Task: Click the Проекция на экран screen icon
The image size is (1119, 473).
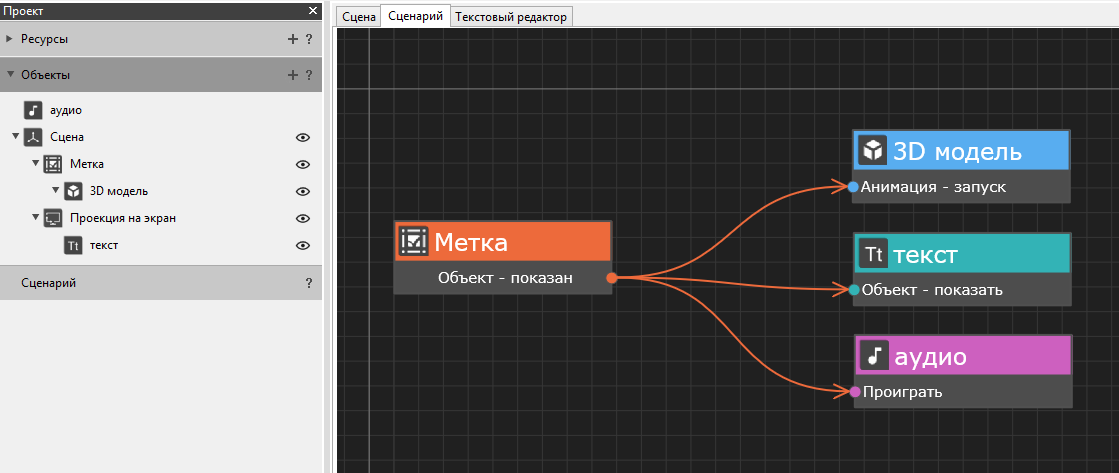Action: (x=53, y=218)
